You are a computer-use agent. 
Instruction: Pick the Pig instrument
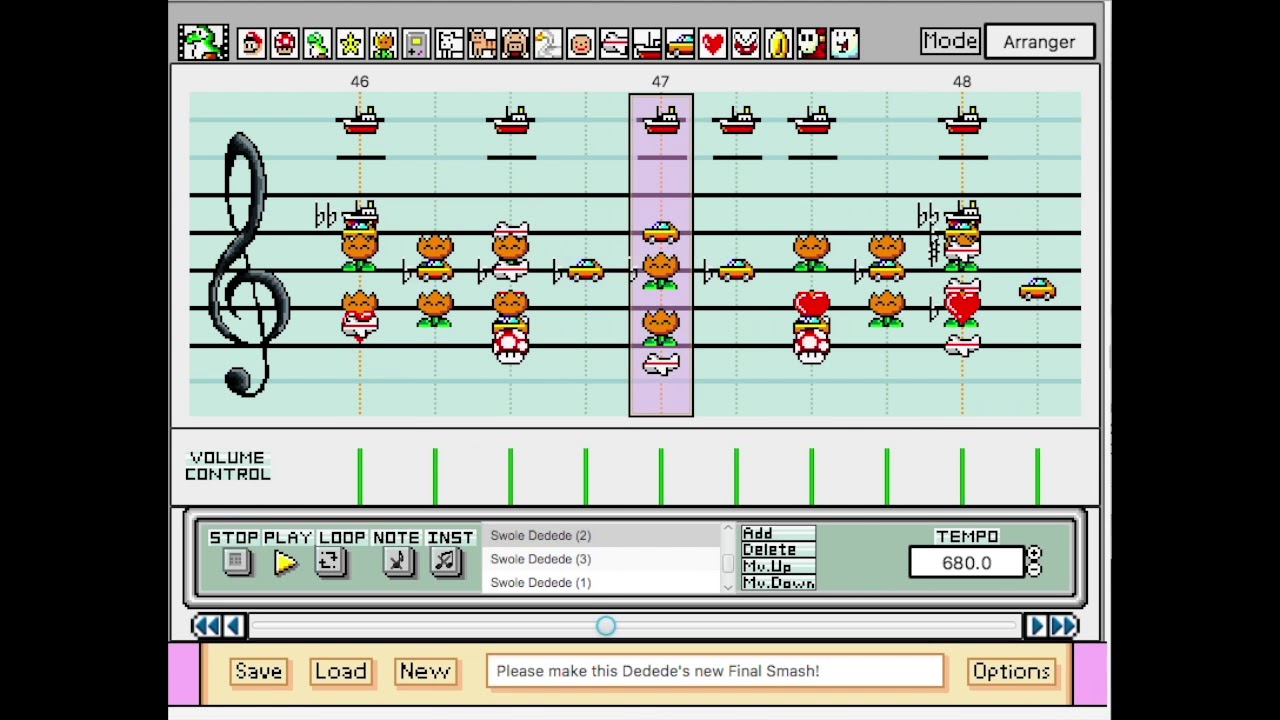tap(516, 44)
